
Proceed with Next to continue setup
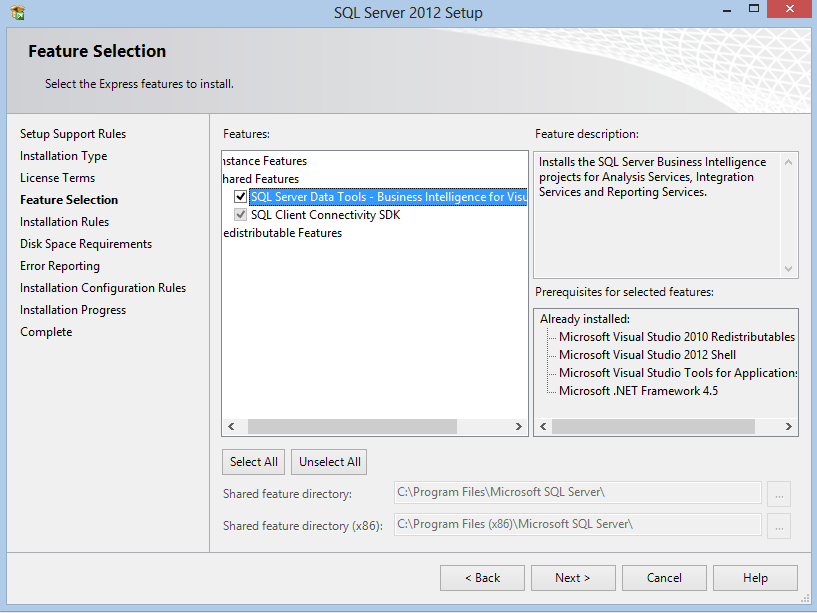pos(573,577)
